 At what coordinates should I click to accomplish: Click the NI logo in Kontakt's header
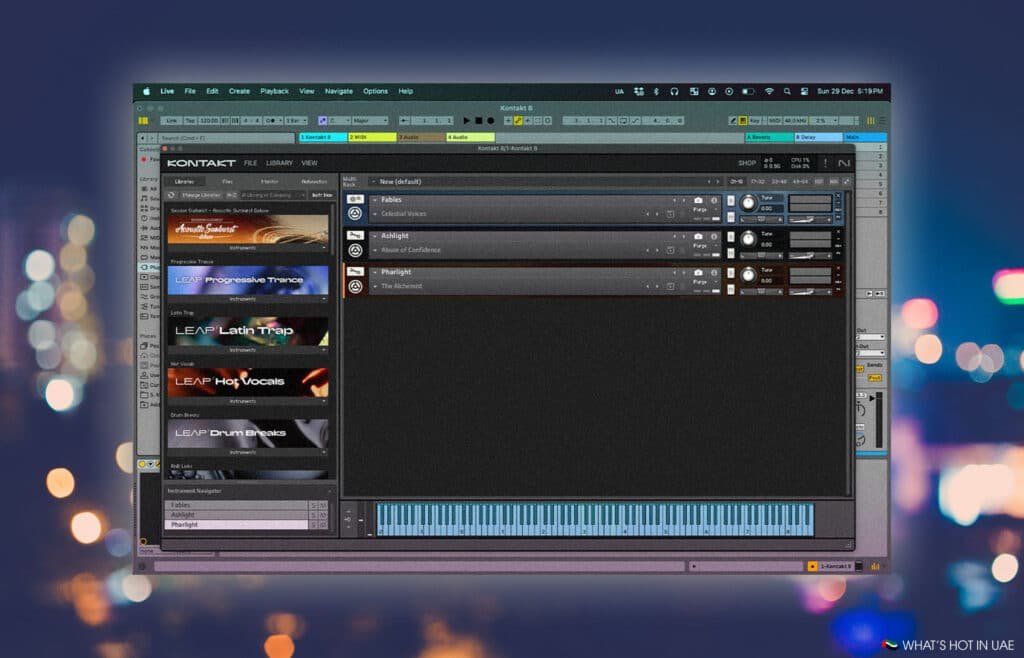pyautogui.click(x=843, y=162)
